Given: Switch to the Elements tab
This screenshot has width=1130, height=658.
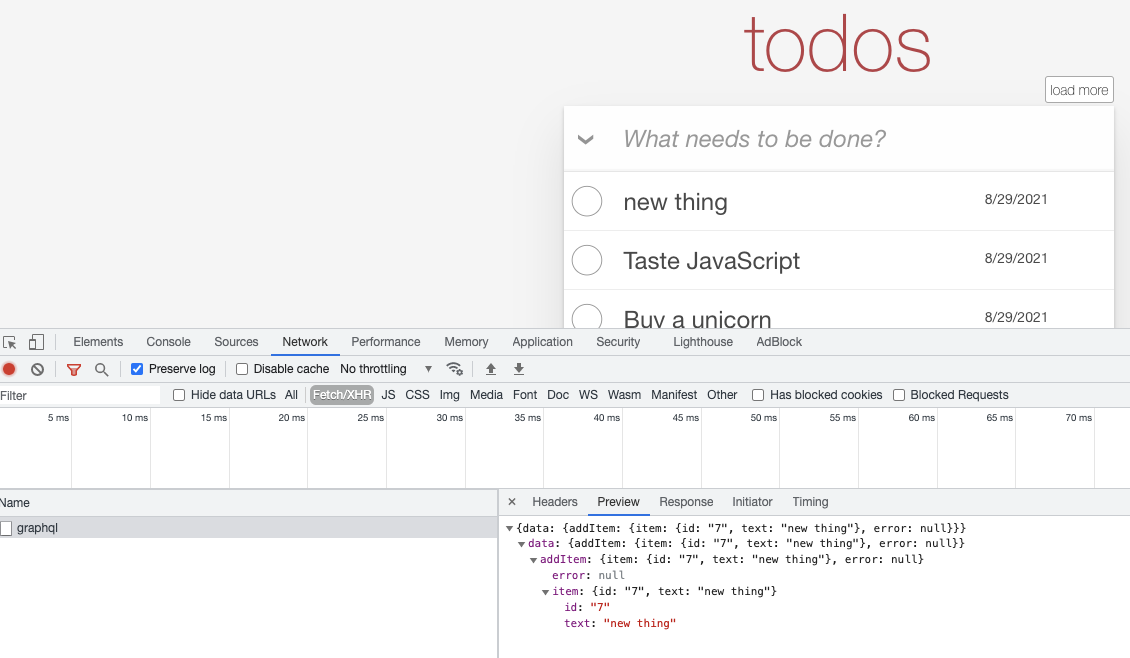Looking at the screenshot, I should pyautogui.click(x=98, y=342).
